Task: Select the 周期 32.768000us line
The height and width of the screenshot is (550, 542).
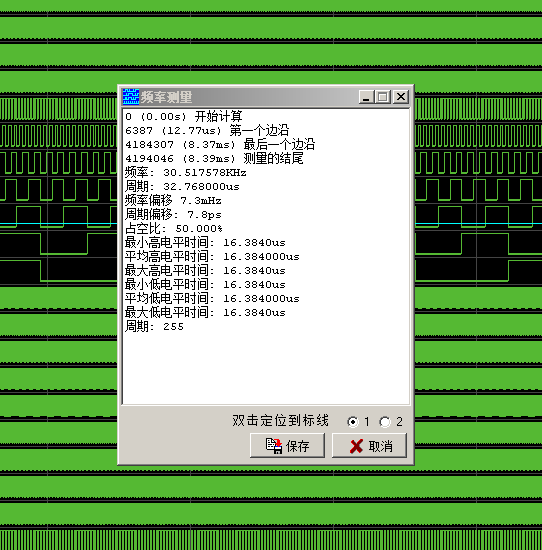Action: 182,187
